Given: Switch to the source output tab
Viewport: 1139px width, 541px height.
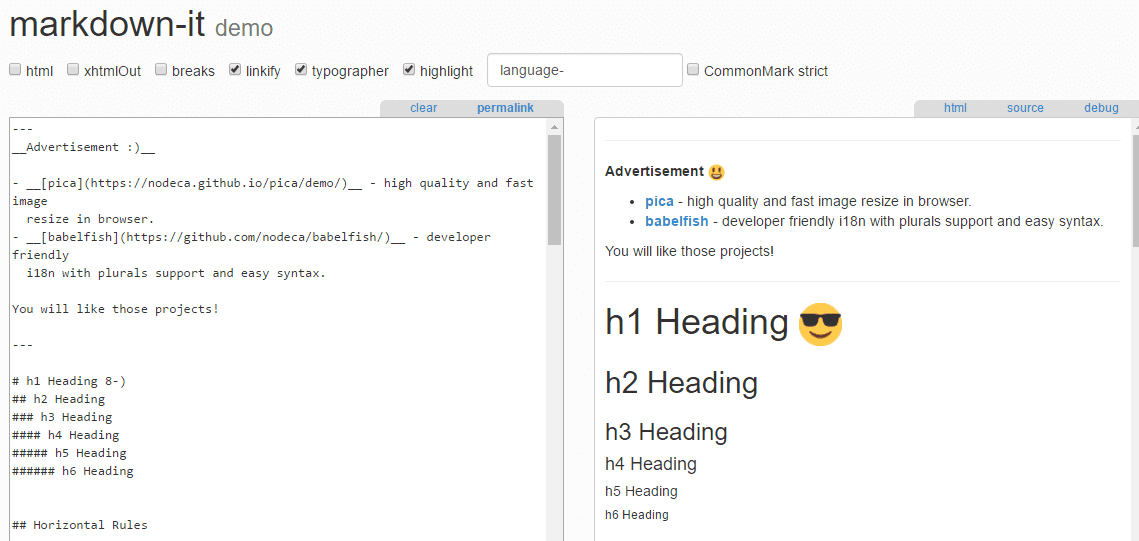Looking at the screenshot, I should pos(1025,108).
